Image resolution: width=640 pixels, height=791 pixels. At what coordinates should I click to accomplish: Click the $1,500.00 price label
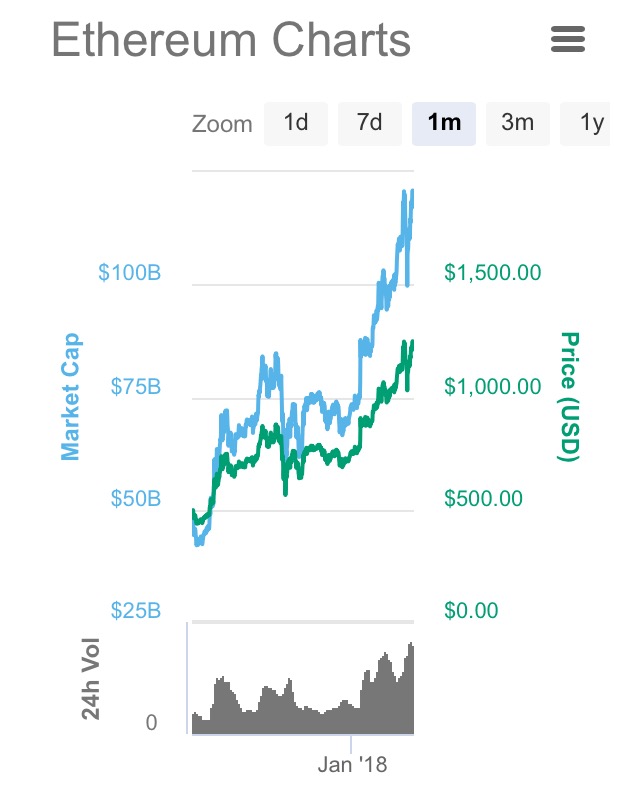tap(491, 273)
